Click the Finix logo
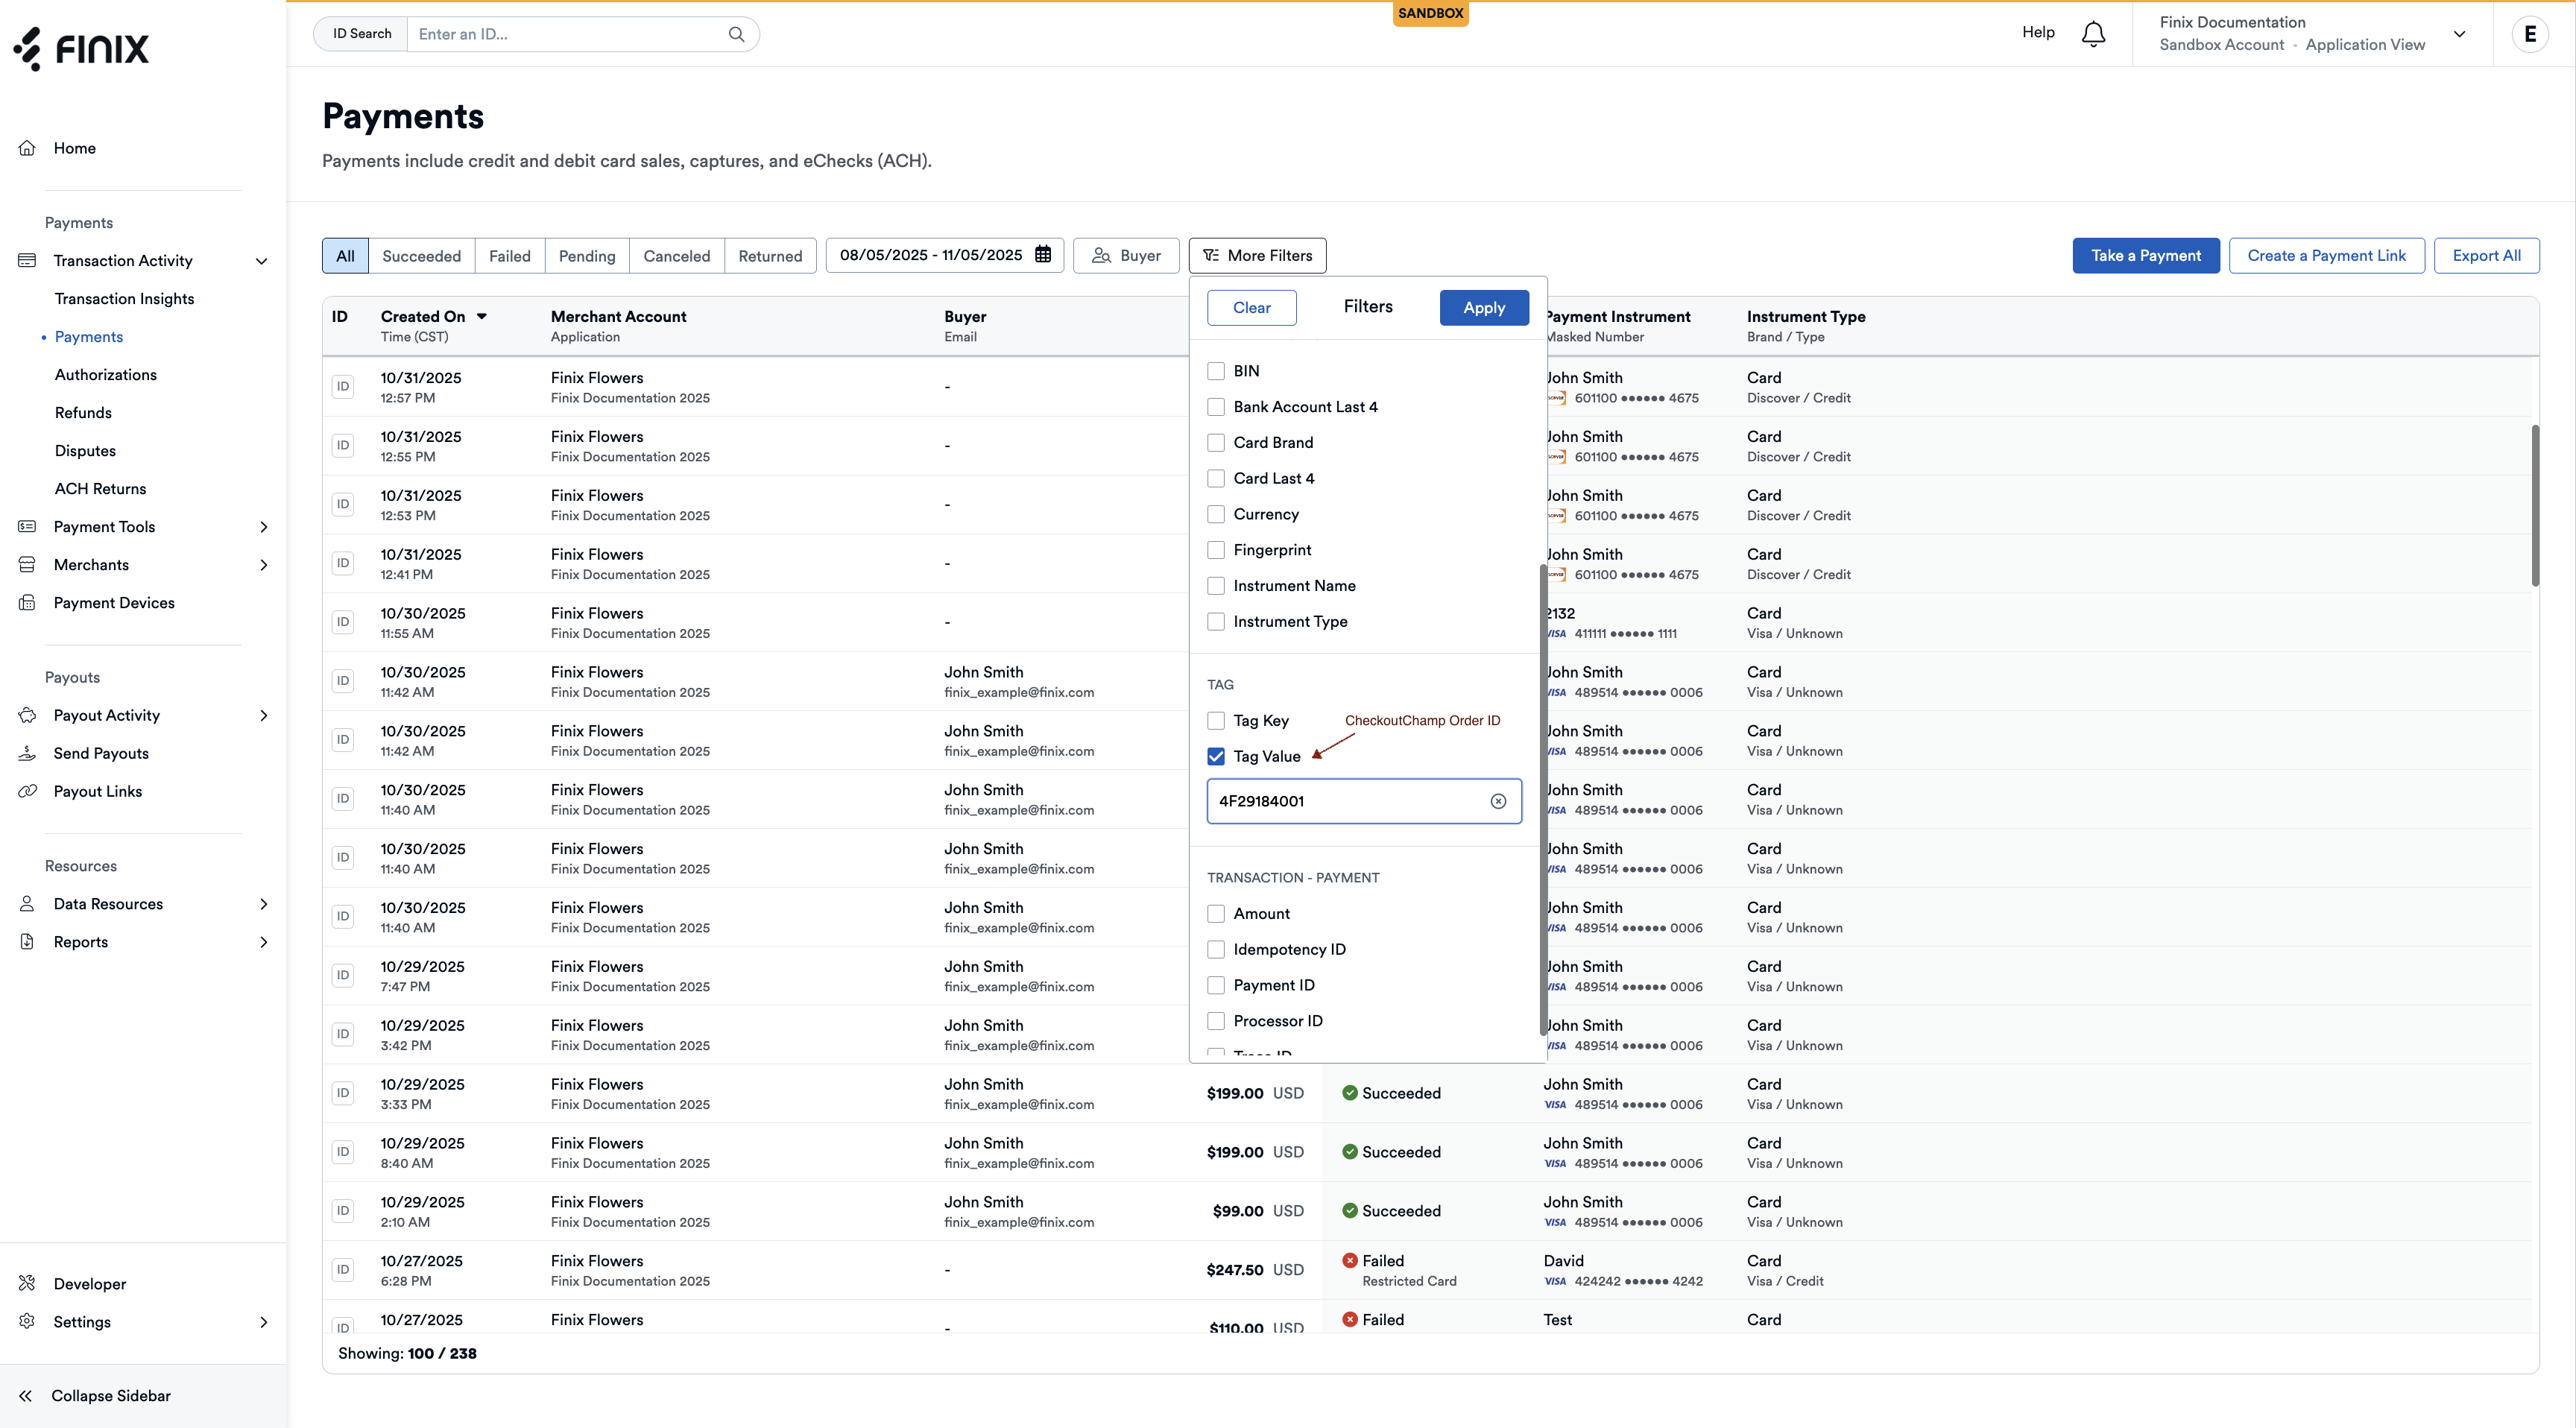2576x1428 pixels. (x=82, y=48)
